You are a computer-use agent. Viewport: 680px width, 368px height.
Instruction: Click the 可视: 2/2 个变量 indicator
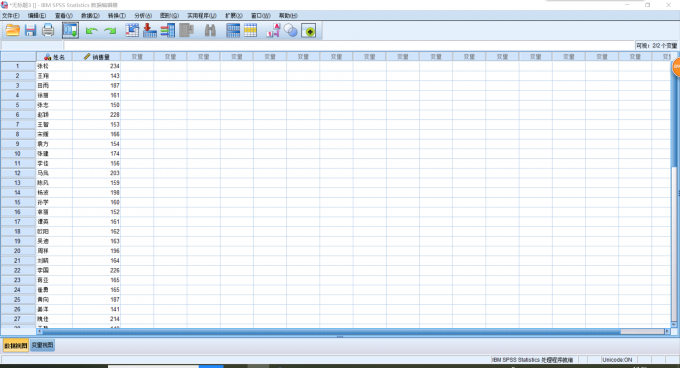[x=657, y=46]
